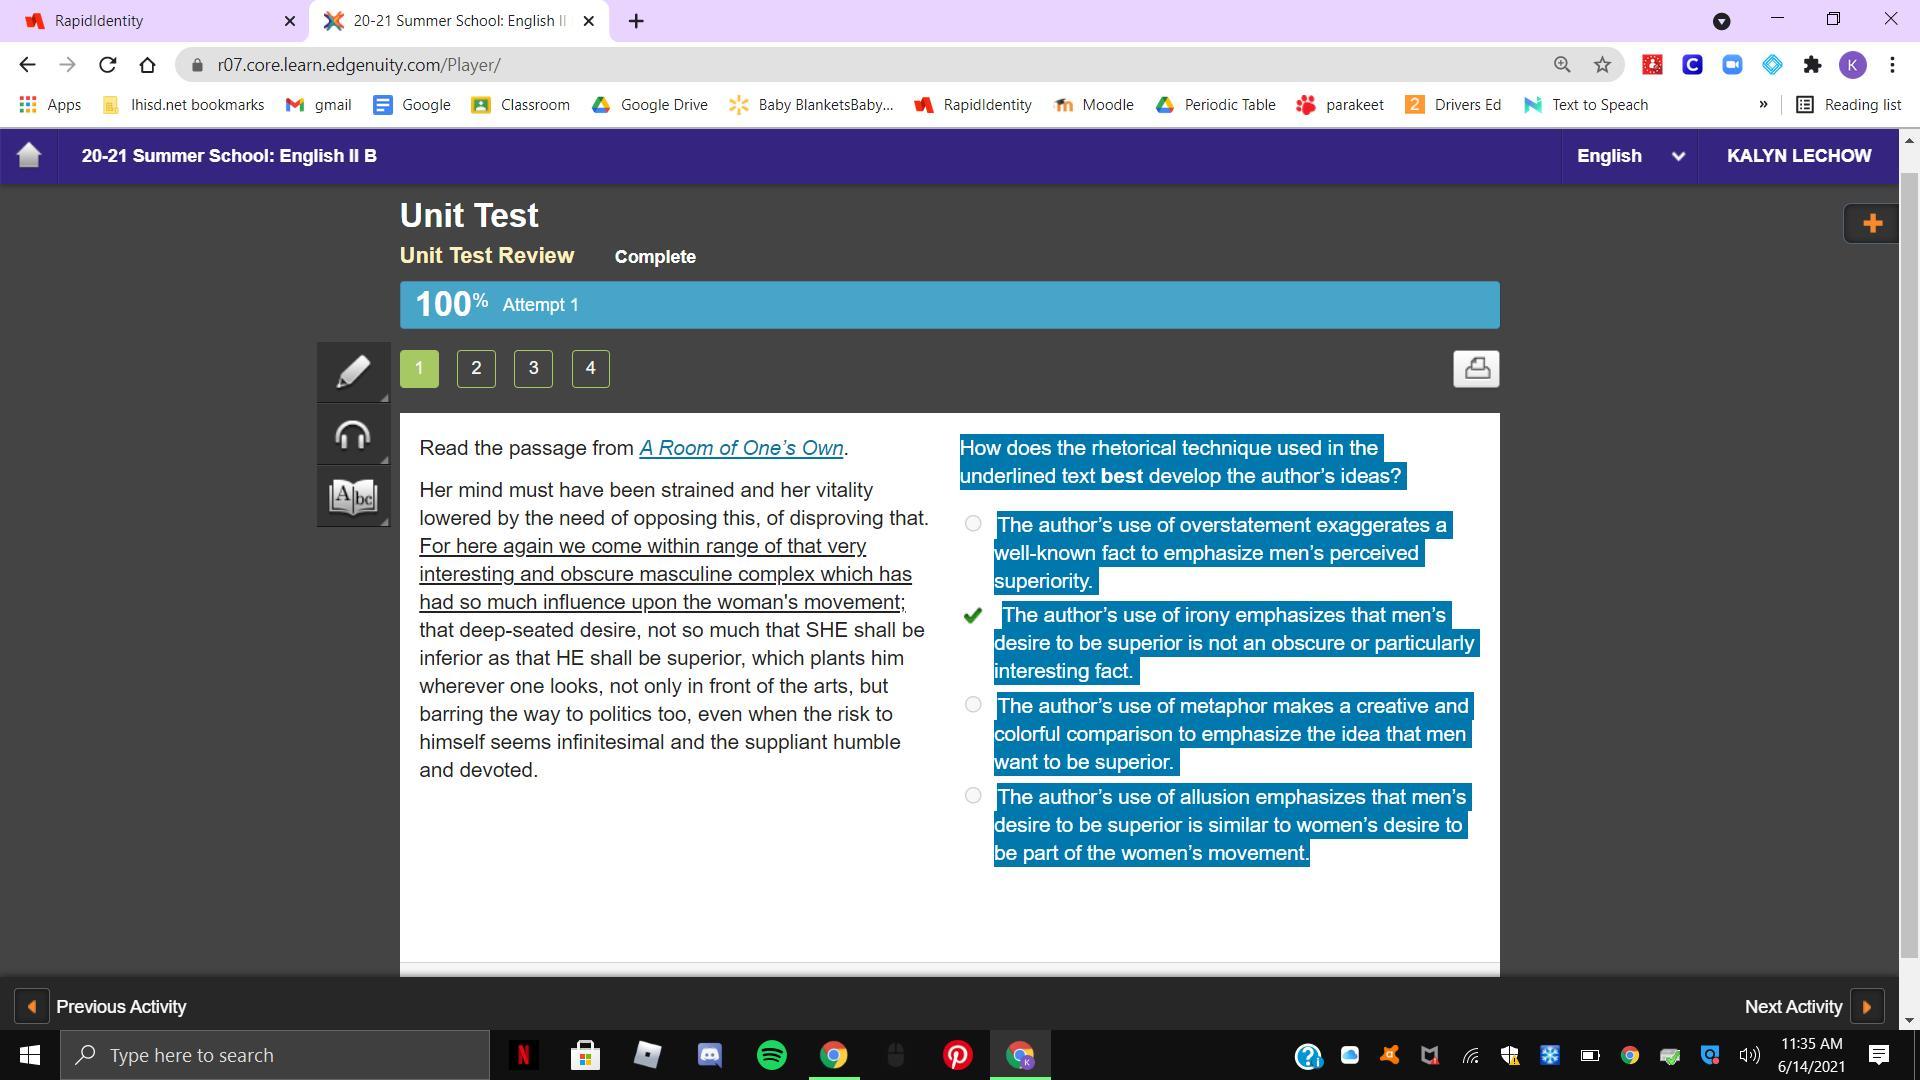Expand the hidden bookmarks chevron
1920x1080 pixels.
[1763, 105]
